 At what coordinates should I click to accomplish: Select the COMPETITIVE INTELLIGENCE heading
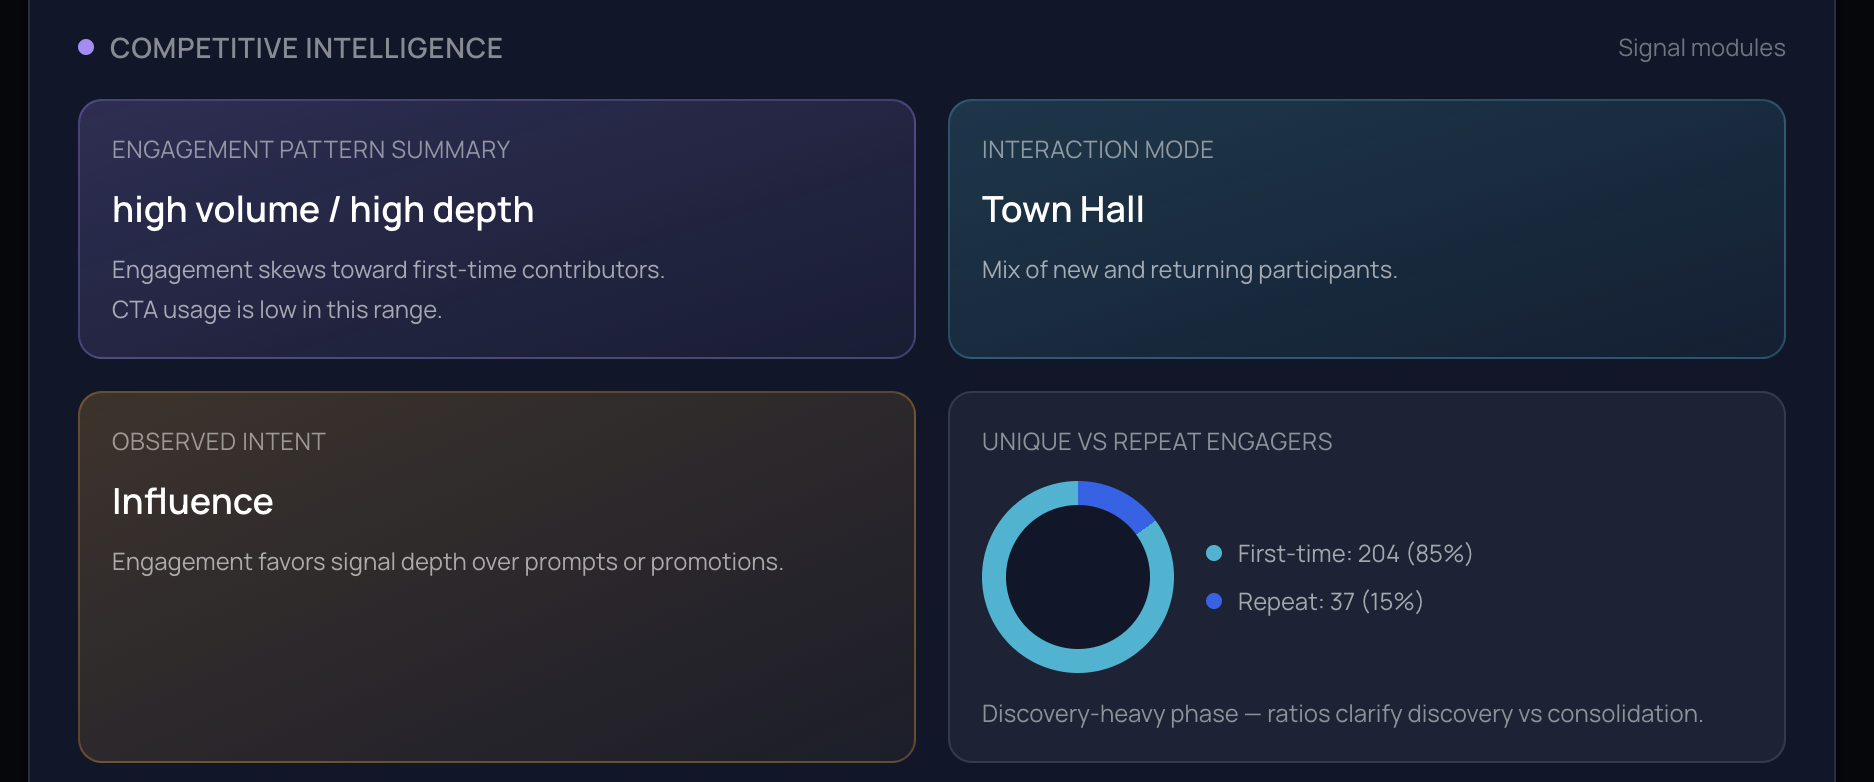click(x=306, y=46)
